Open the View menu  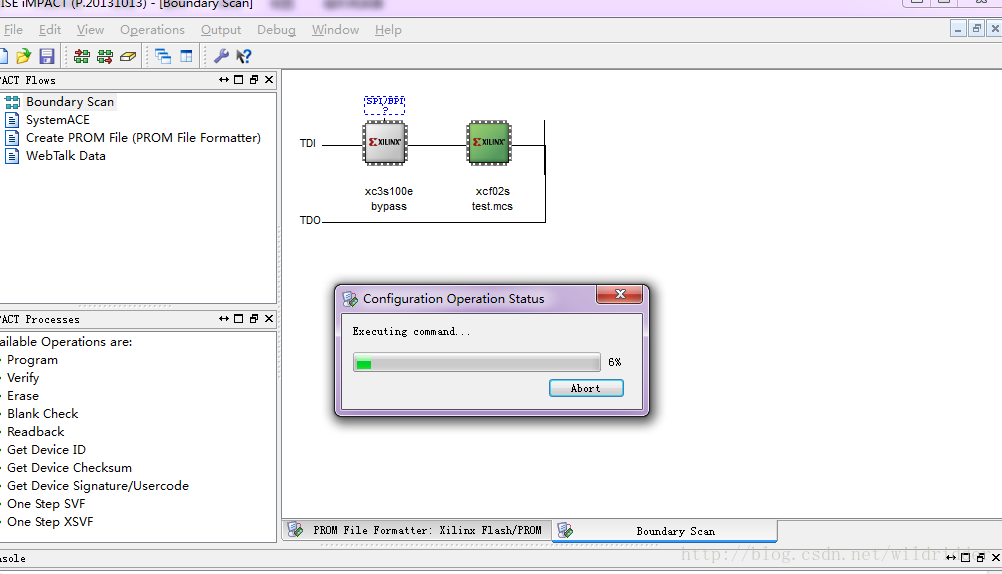click(x=90, y=30)
